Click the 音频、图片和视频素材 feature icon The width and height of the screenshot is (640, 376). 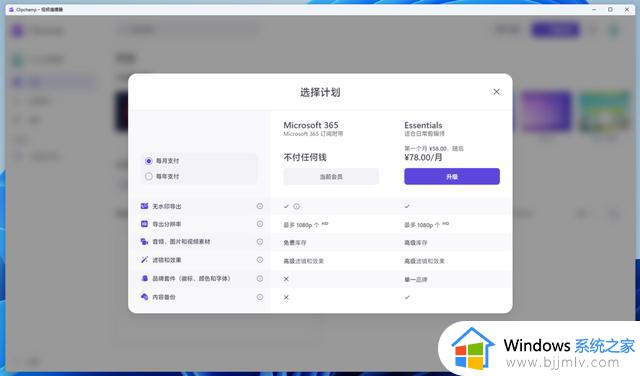pos(144,242)
